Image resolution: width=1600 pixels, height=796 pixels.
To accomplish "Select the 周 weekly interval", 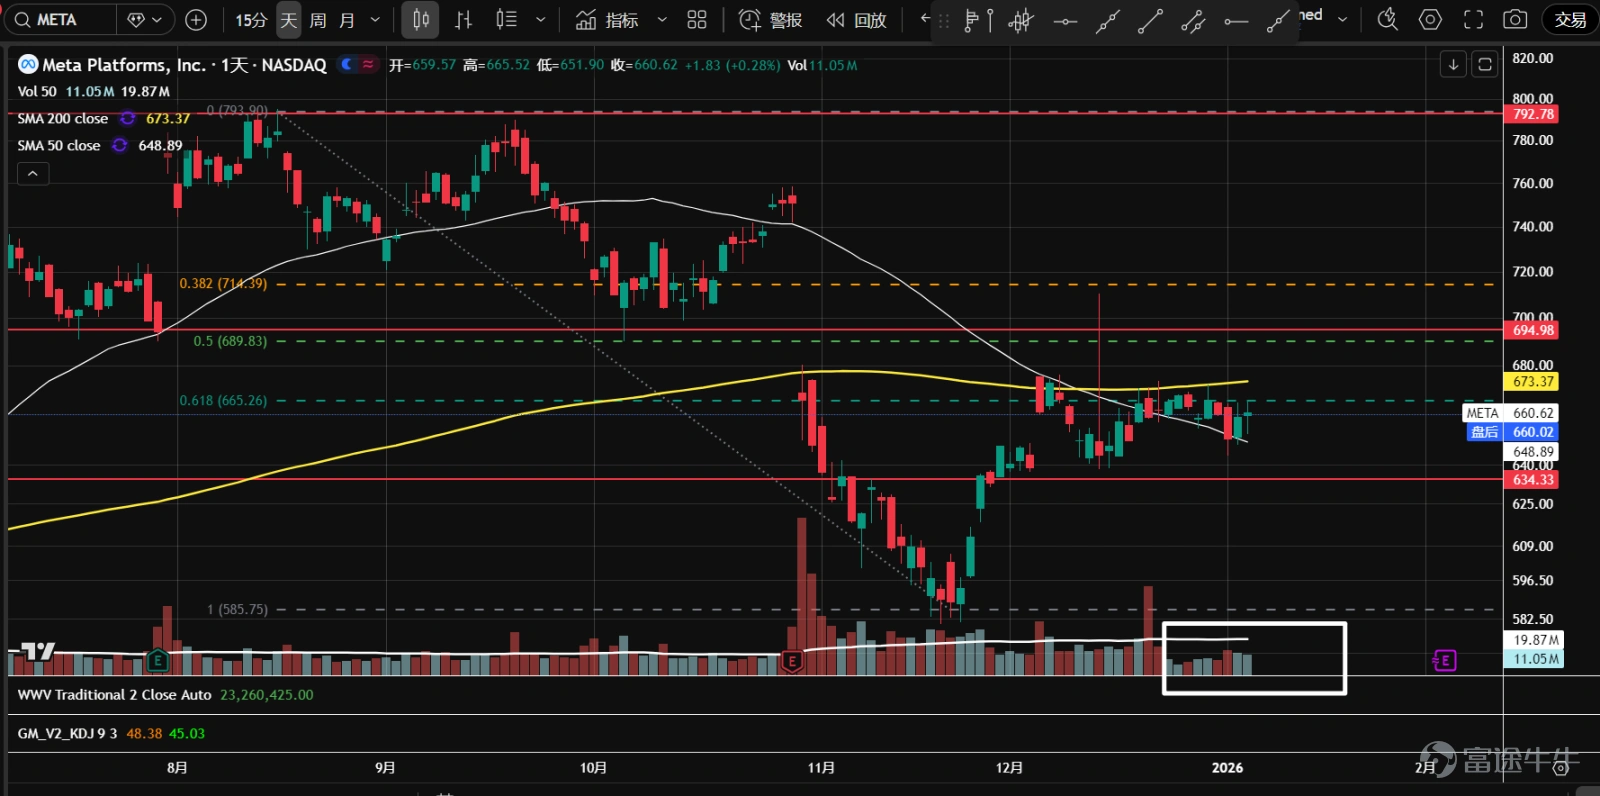I will [318, 19].
